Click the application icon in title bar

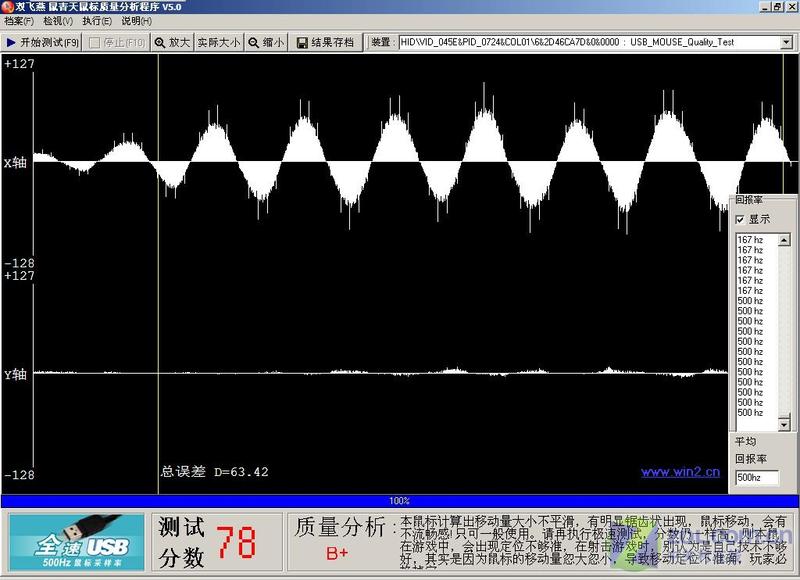click(7, 6)
